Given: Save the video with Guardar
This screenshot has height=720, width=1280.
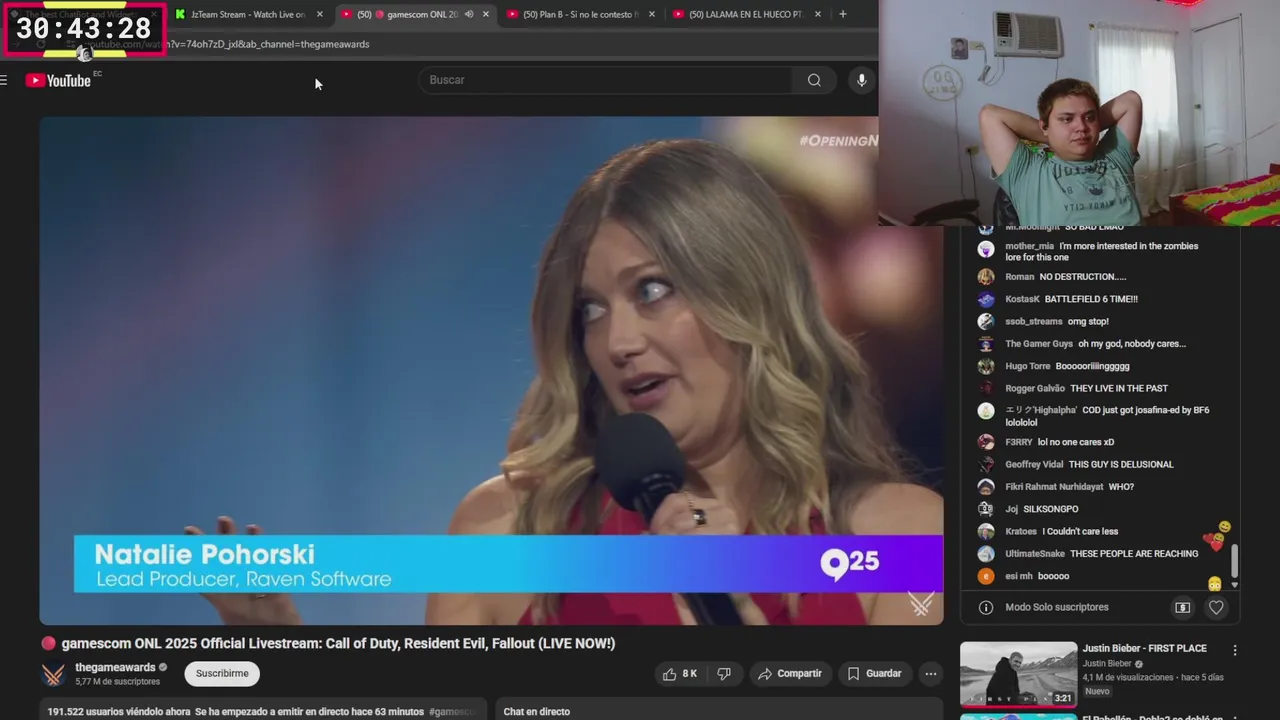Looking at the screenshot, I should (x=875, y=674).
